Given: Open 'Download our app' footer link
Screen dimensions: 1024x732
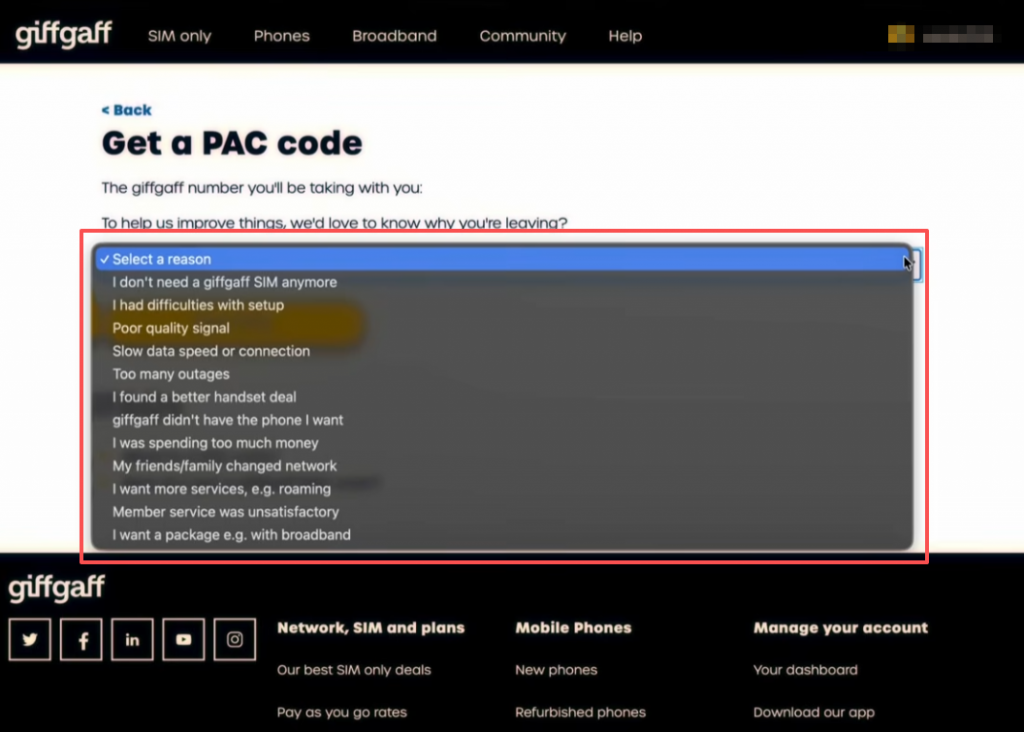Looking at the screenshot, I should [x=814, y=712].
